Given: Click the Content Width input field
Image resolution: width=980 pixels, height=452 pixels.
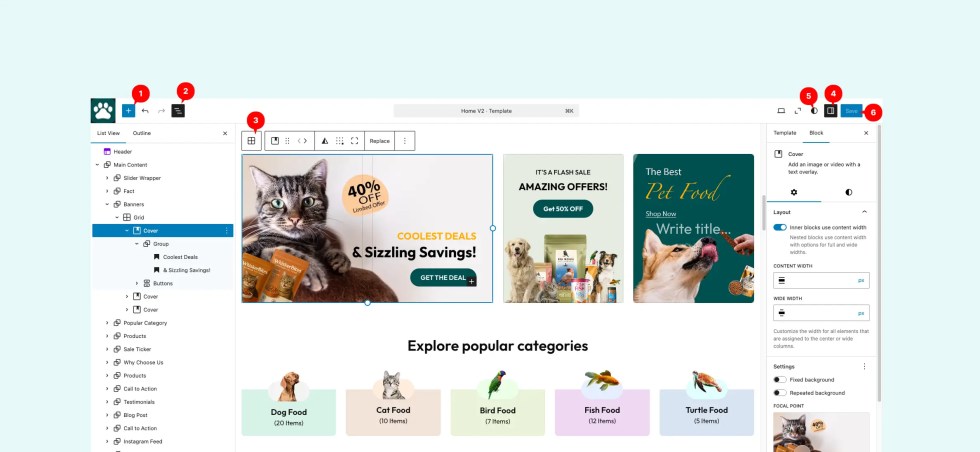Looking at the screenshot, I should point(821,281).
